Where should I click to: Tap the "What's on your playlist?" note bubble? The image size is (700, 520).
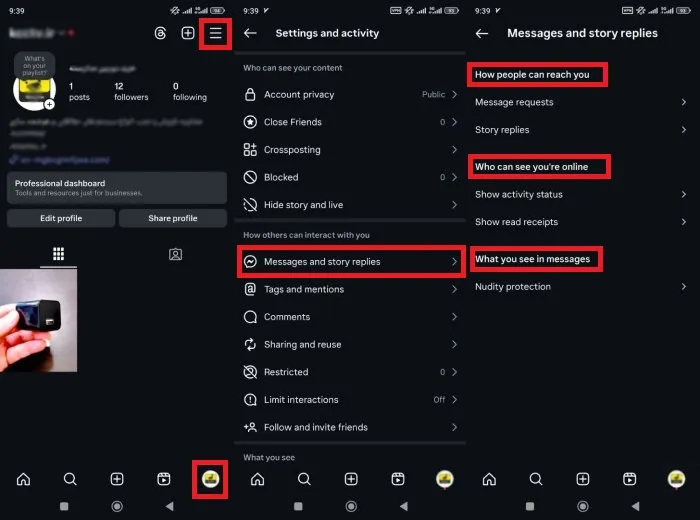(x=34, y=65)
